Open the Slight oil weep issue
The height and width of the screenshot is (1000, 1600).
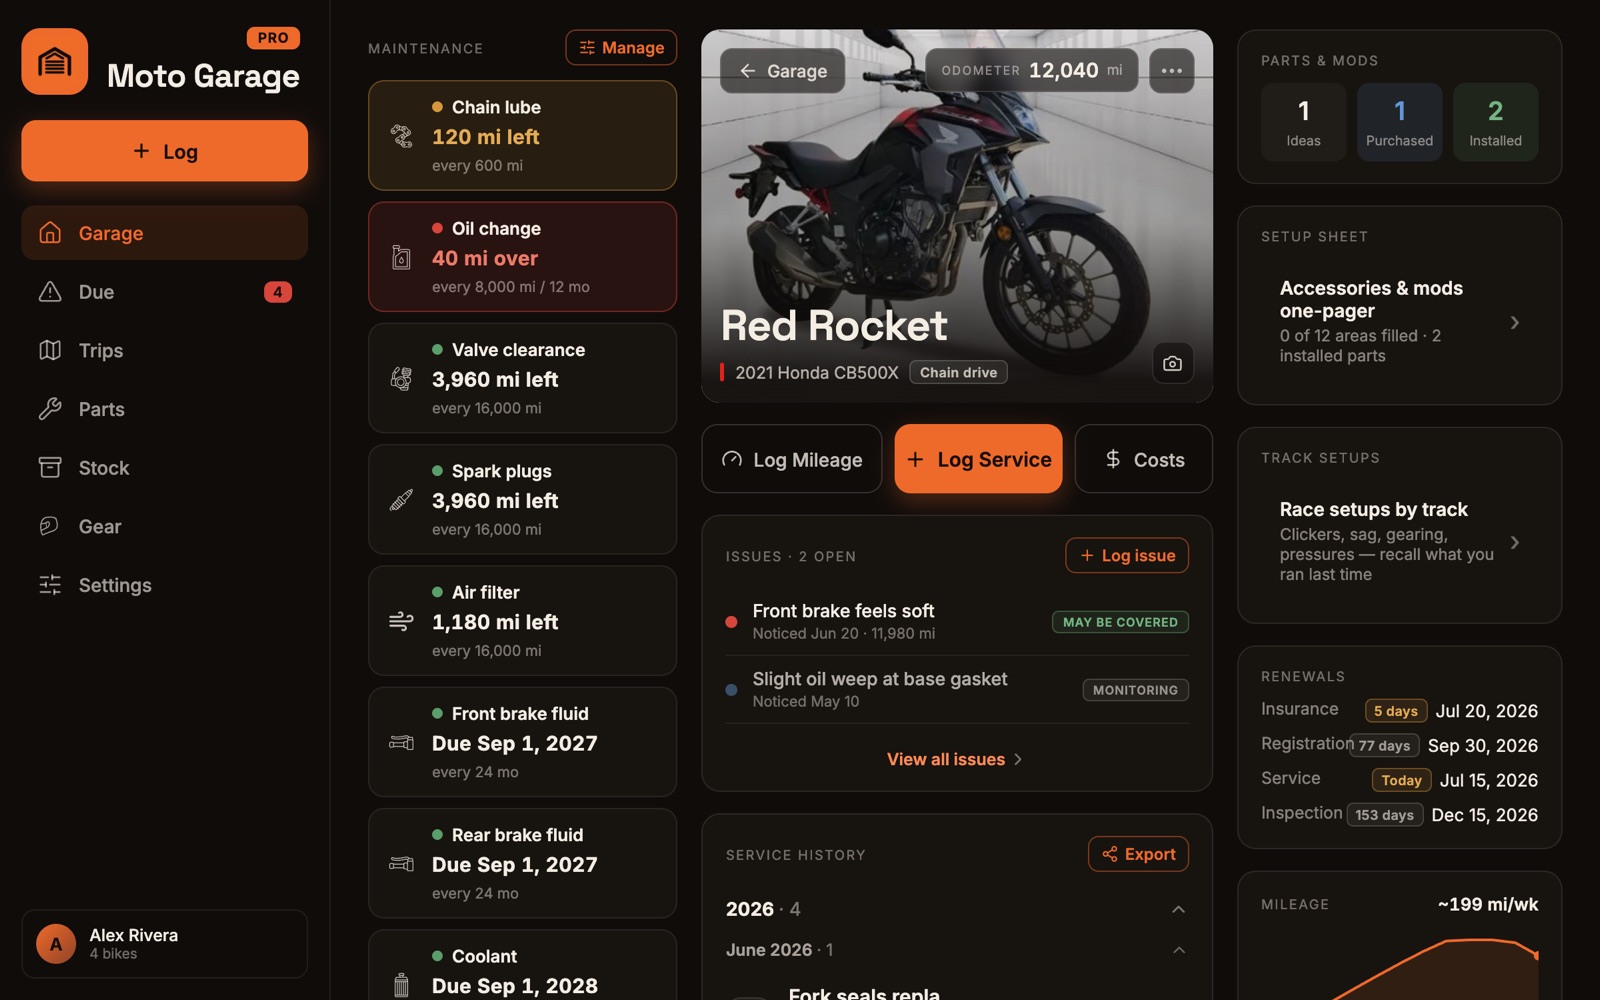point(957,690)
